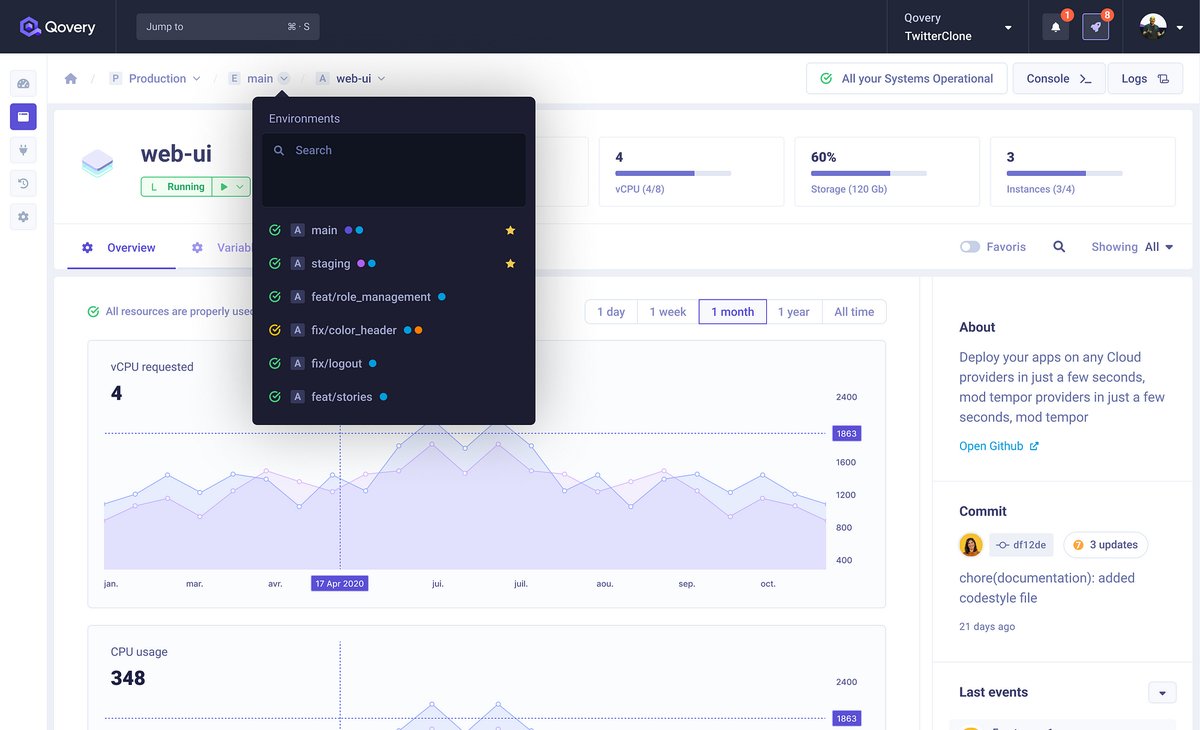
Task: Click the green systems operational check icon
Action: click(826, 79)
